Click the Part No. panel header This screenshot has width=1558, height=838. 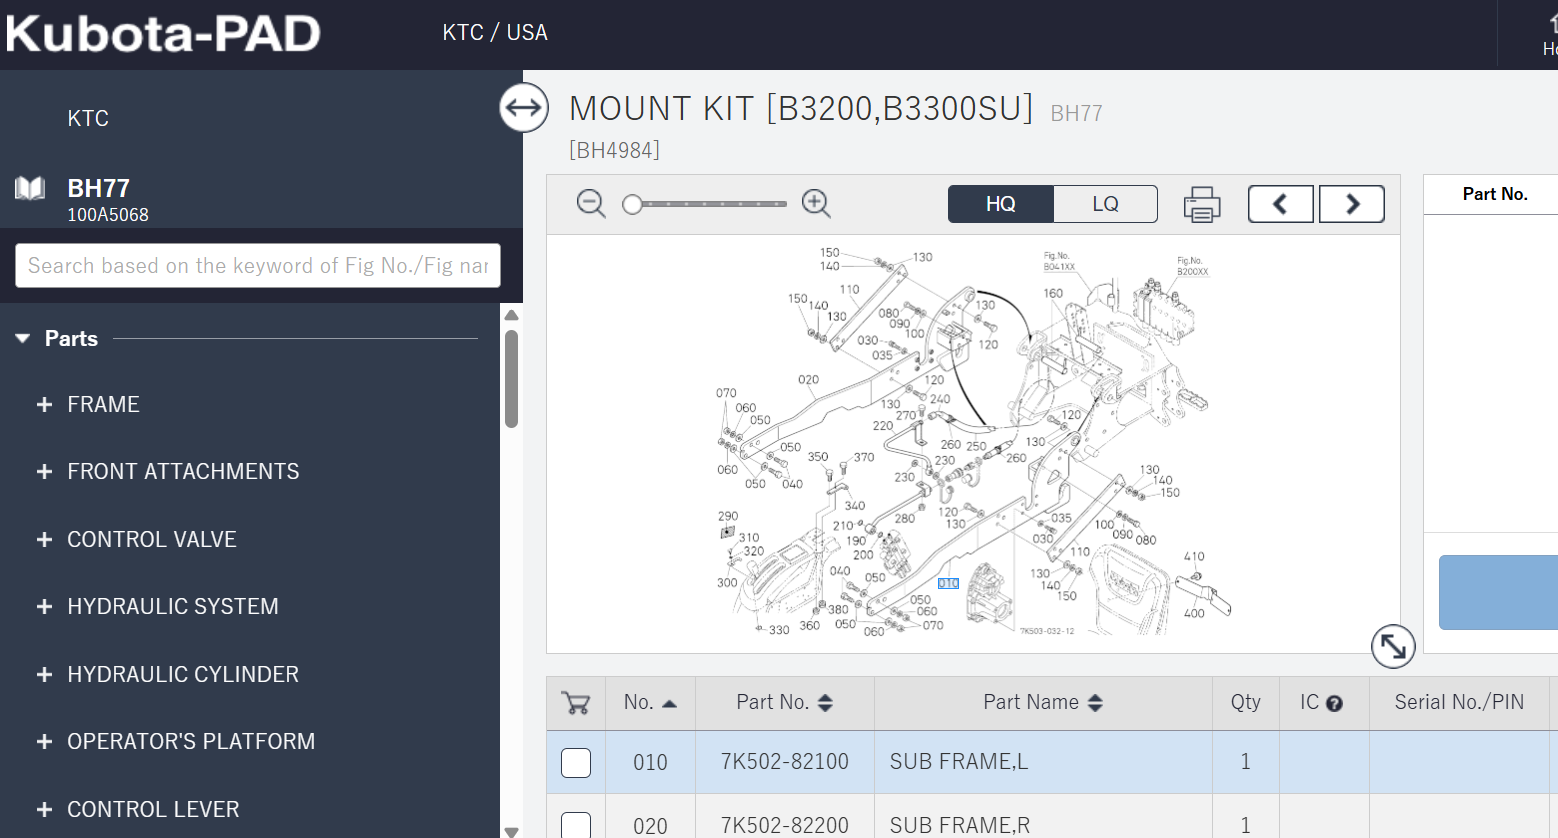(1494, 194)
